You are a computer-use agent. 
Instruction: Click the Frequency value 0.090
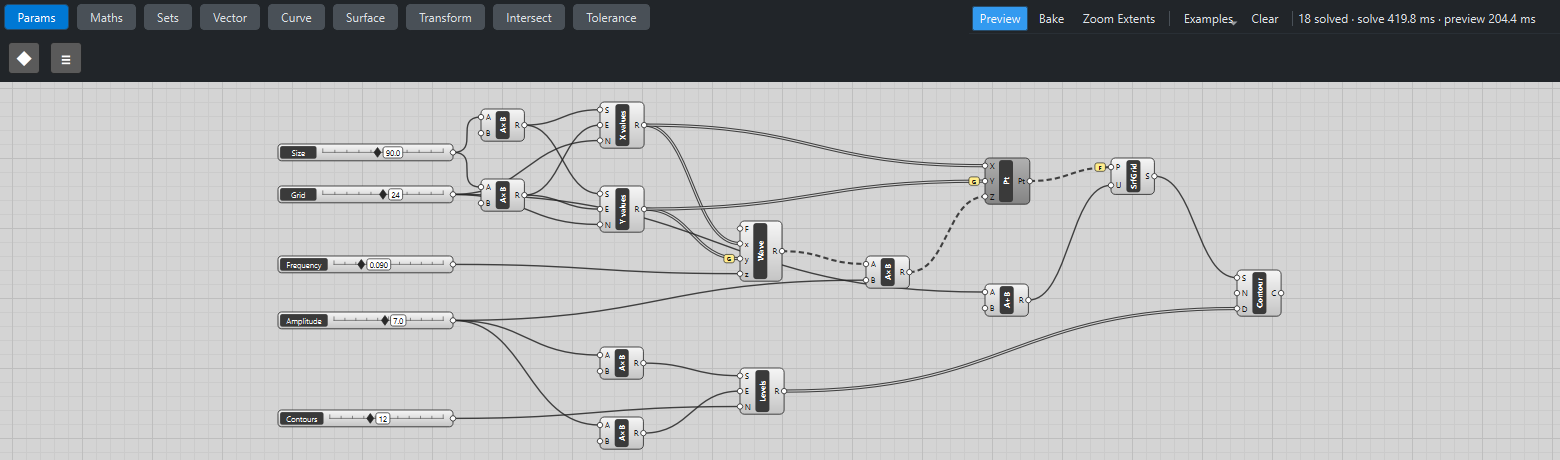379,265
